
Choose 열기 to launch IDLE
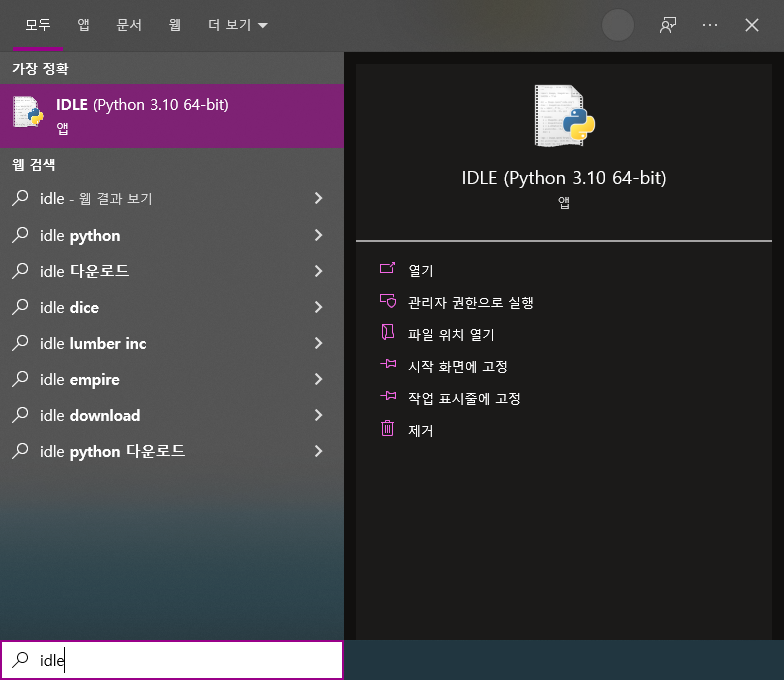pyautogui.click(x=420, y=270)
